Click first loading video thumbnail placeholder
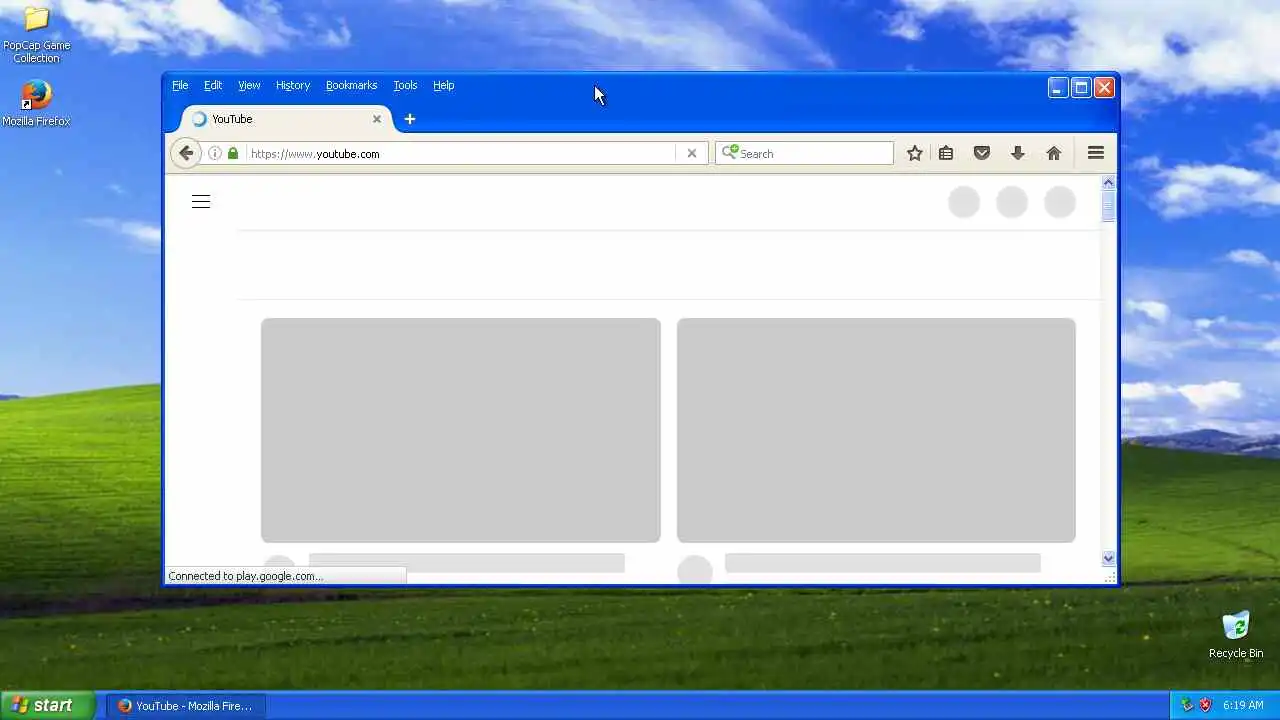The height and width of the screenshot is (720, 1280). (461, 430)
